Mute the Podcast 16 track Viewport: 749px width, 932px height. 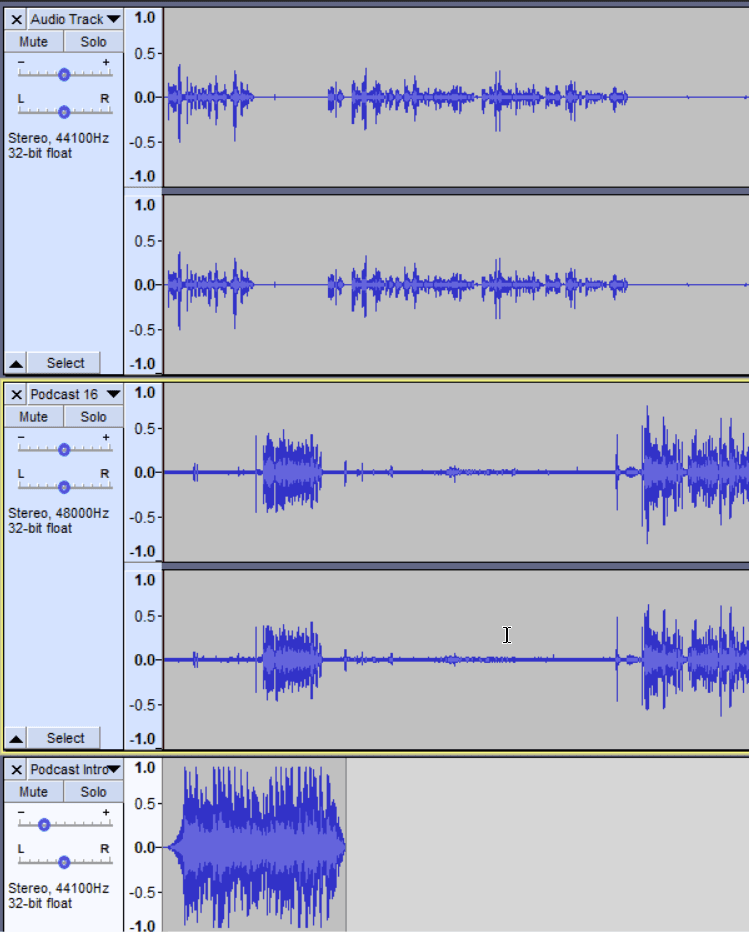(x=33, y=417)
